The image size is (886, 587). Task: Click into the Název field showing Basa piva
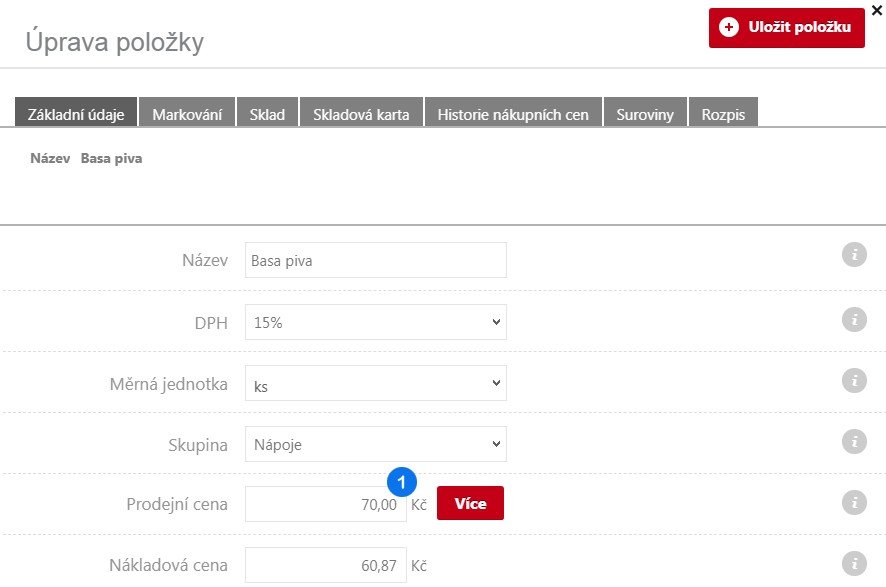coord(375,259)
